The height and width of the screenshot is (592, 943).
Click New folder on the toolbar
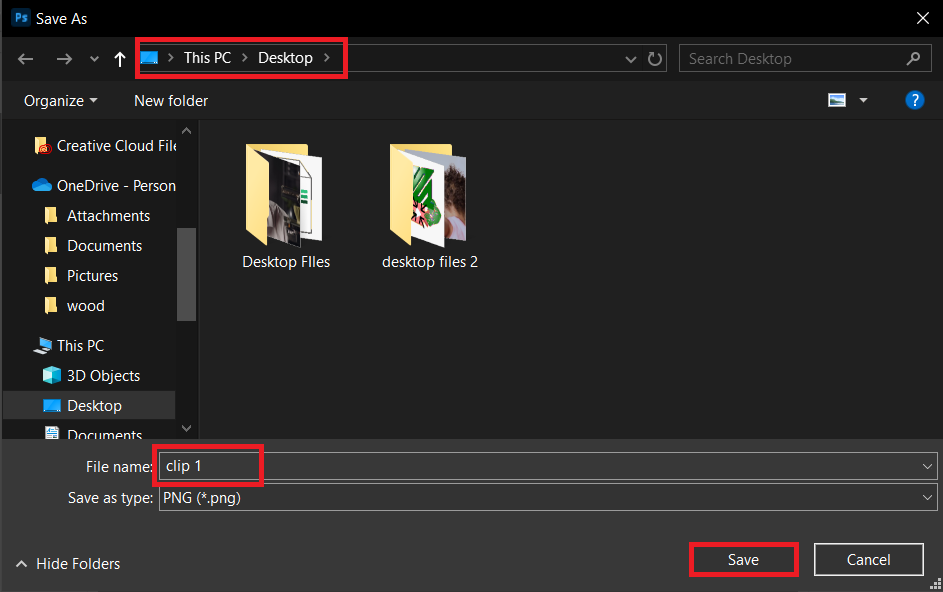coord(170,100)
